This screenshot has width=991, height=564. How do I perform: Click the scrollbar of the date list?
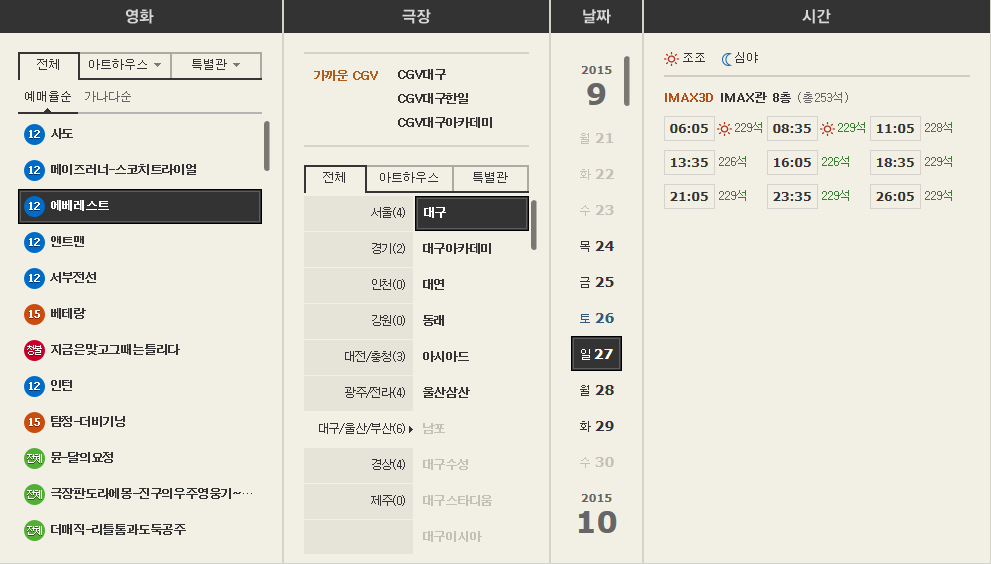pos(627,81)
